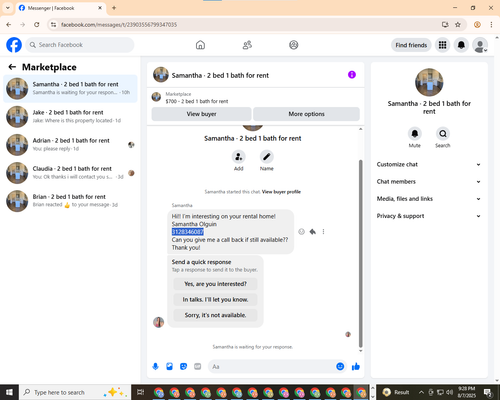Image resolution: width=500 pixels, height=400 pixels.
Task: Open the notifications bell in header
Action: tap(461, 45)
